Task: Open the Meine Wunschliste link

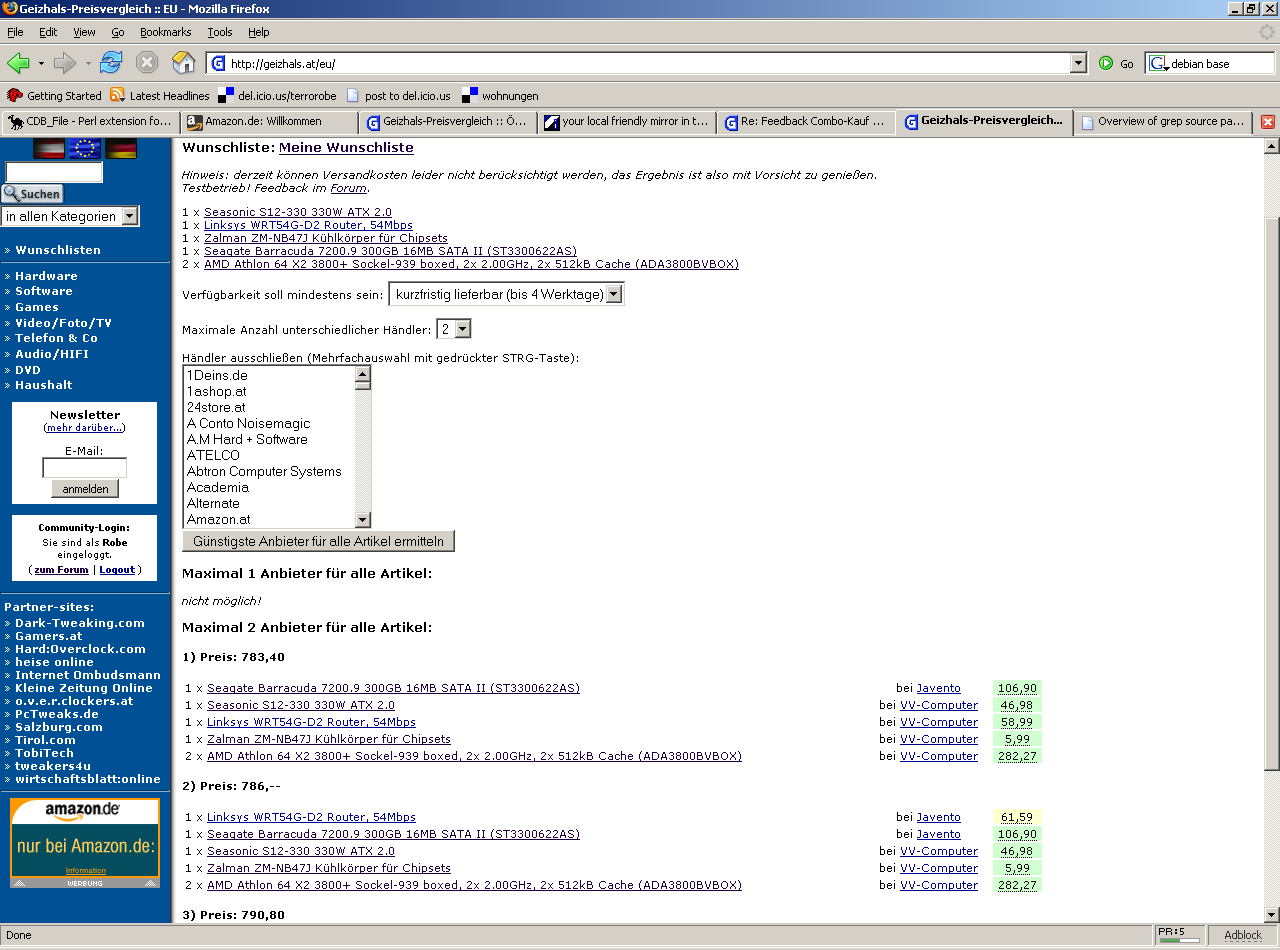Action: point(346,148)
